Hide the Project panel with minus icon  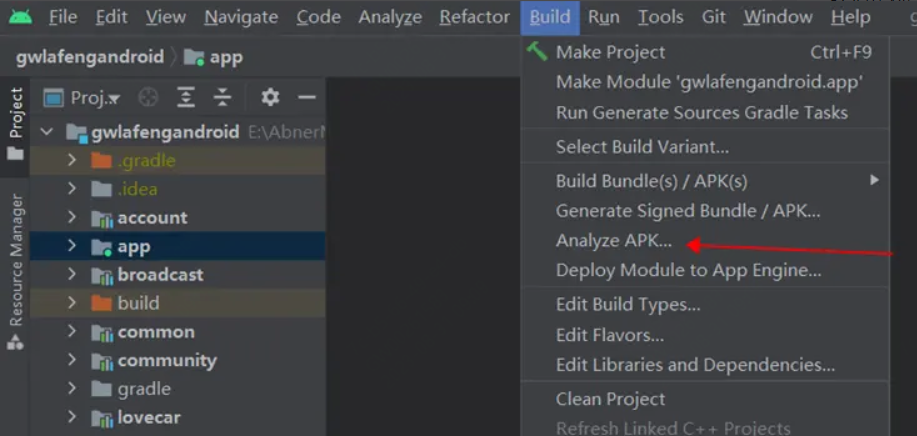[307, 97]
